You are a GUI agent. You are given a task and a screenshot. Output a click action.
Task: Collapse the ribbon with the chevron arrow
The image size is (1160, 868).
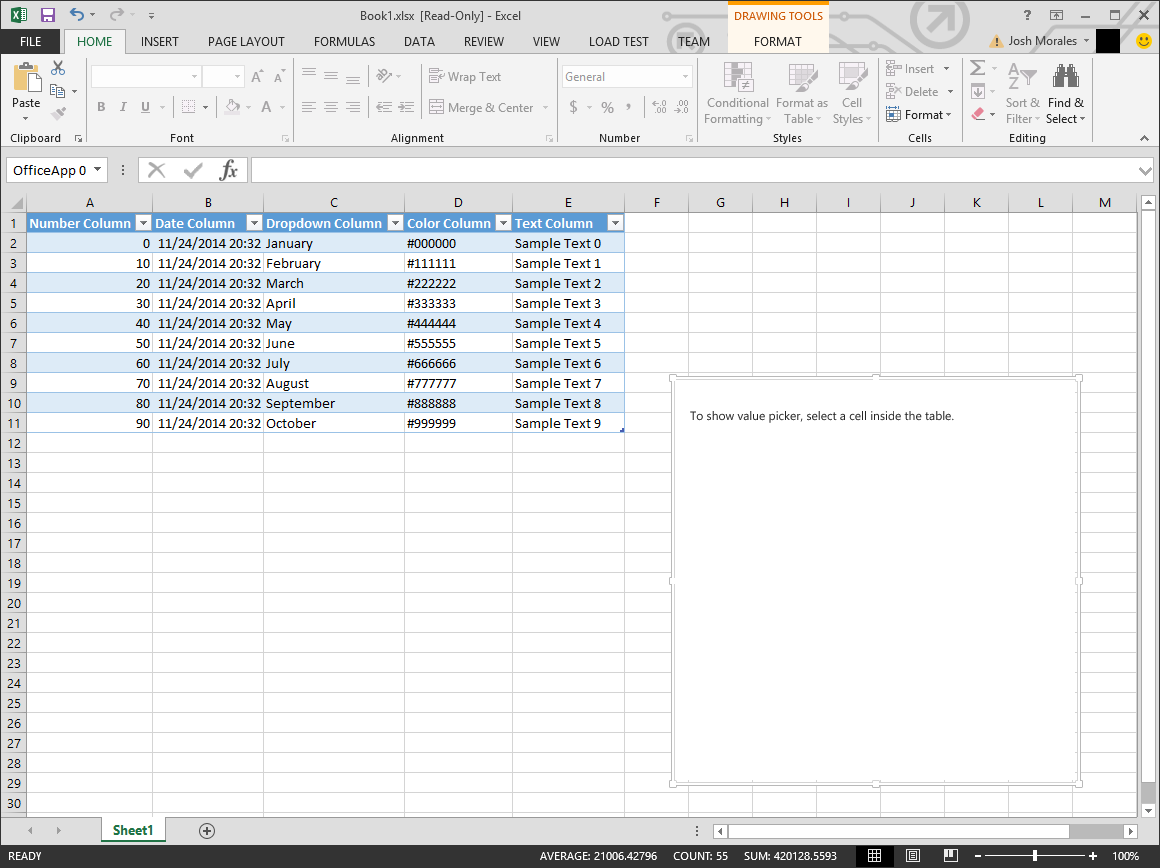pyautogui.click(x=1145, y=139)
